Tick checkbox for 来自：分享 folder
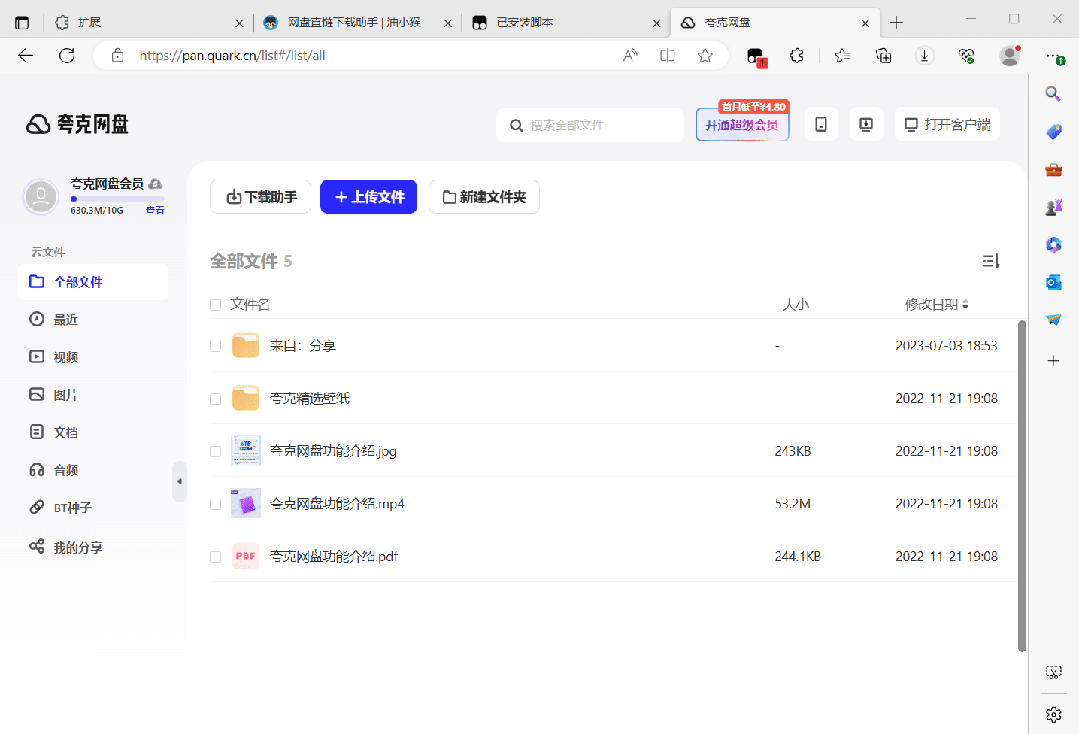 pos(215,346)
